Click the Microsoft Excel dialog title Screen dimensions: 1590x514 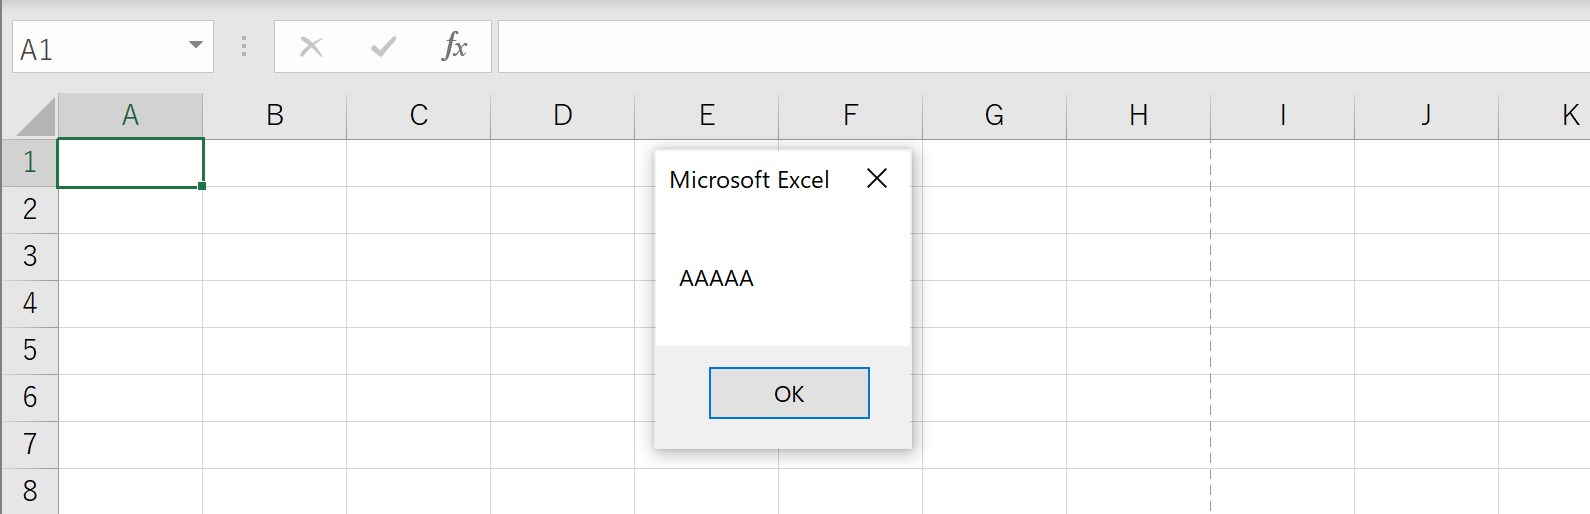(749, 180)
